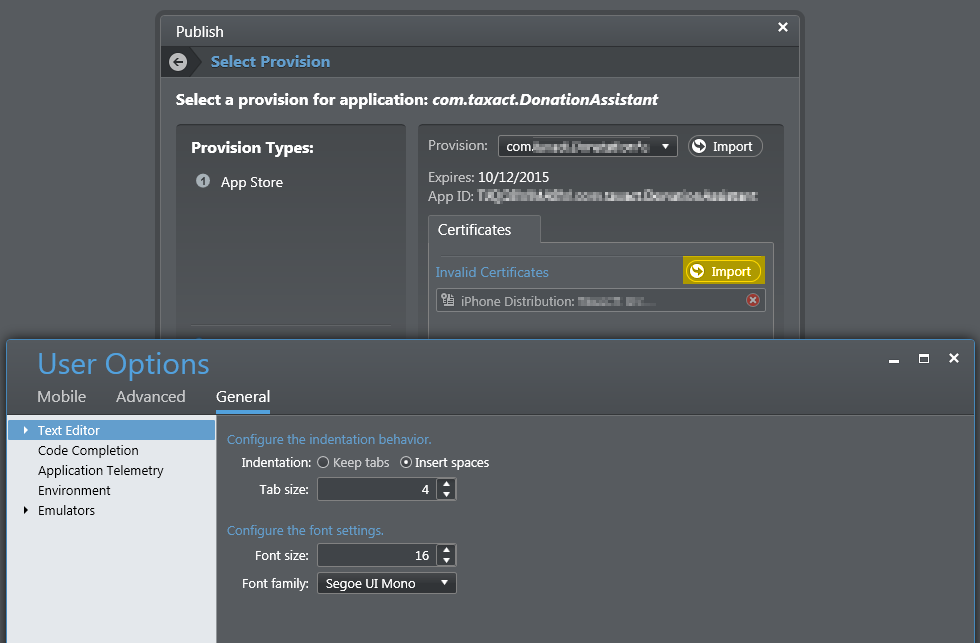980x643 pixels.
Task: Increase Tab size with up arrow
Action: coord(446,484)
